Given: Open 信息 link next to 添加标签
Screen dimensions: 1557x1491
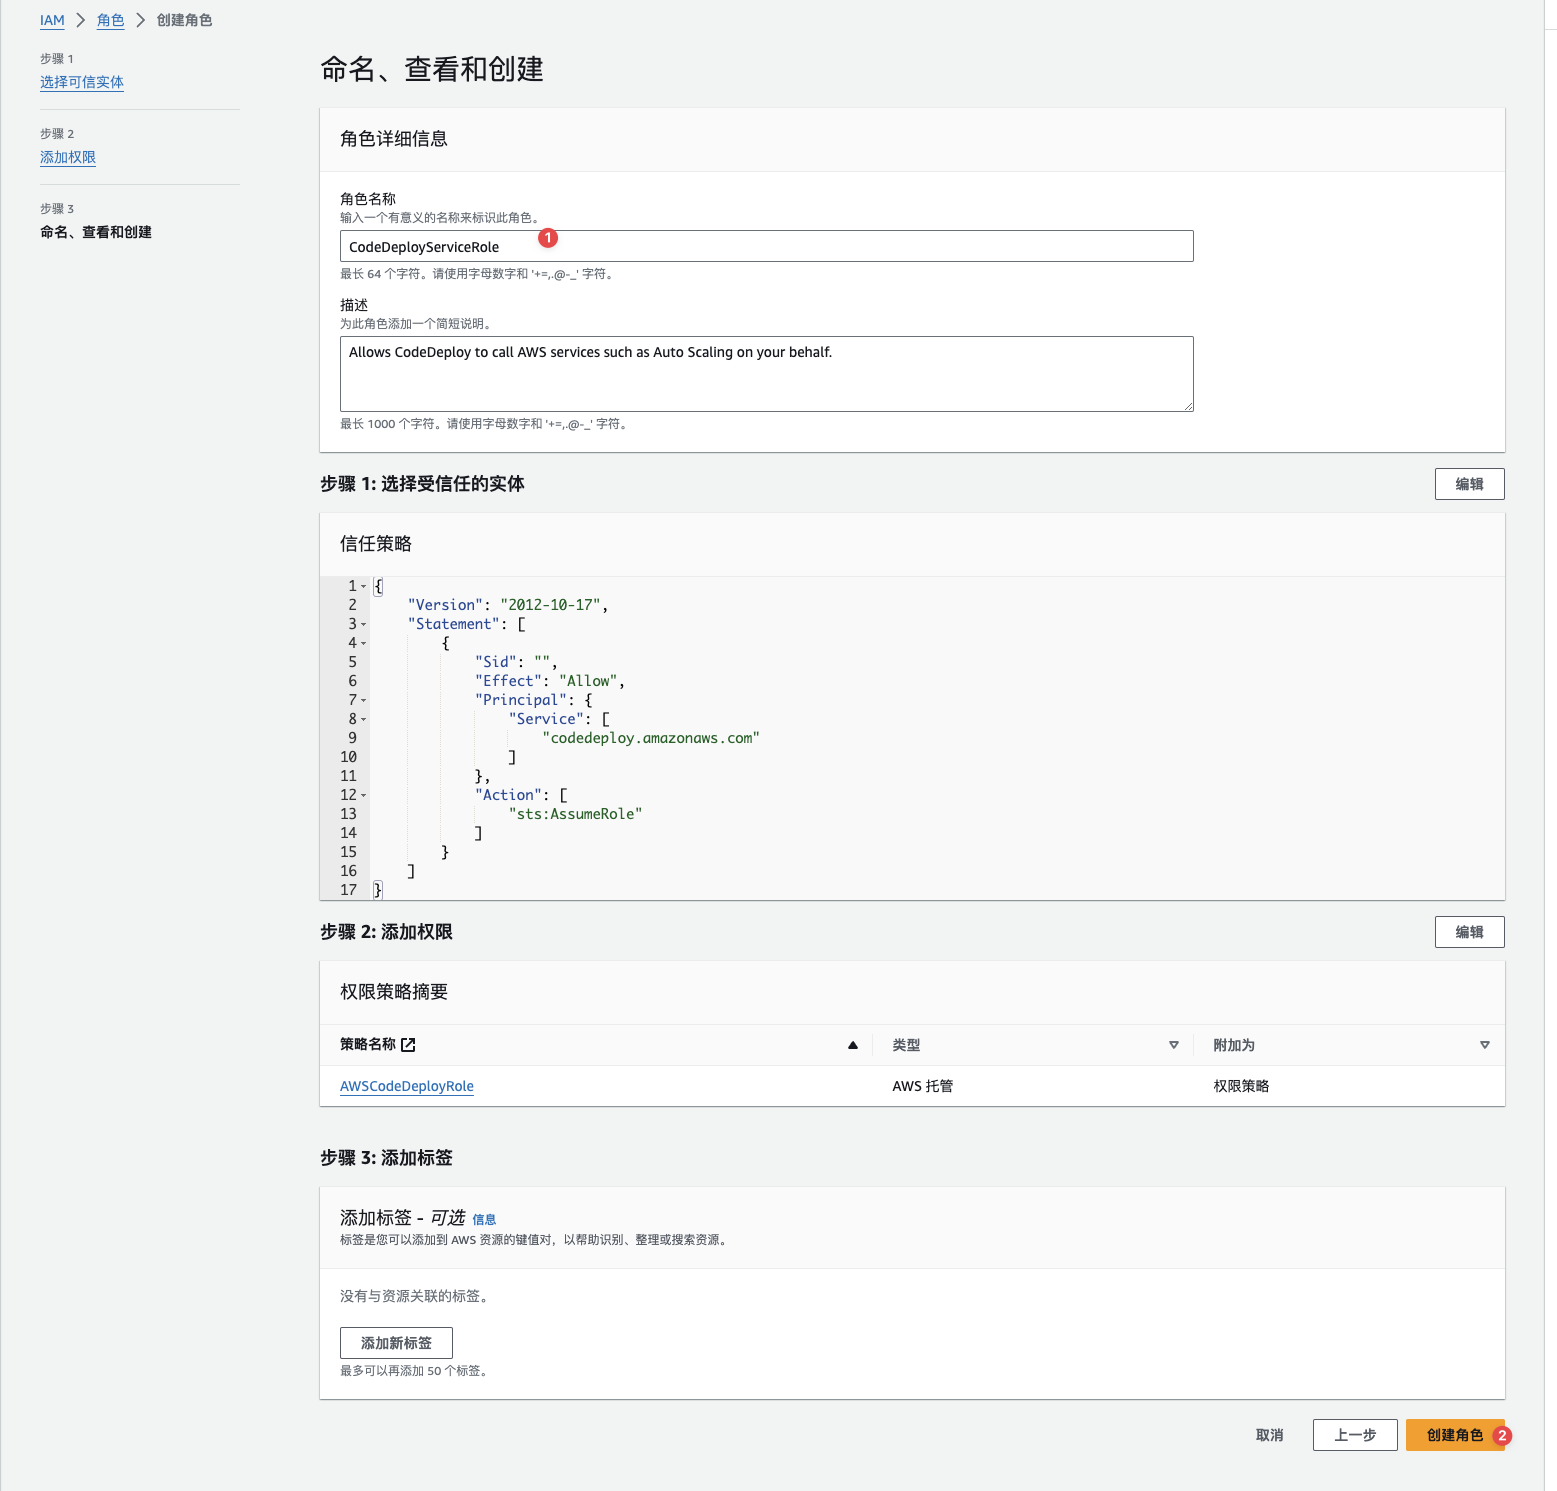Looking at the screenshot, I should 484,1219.
